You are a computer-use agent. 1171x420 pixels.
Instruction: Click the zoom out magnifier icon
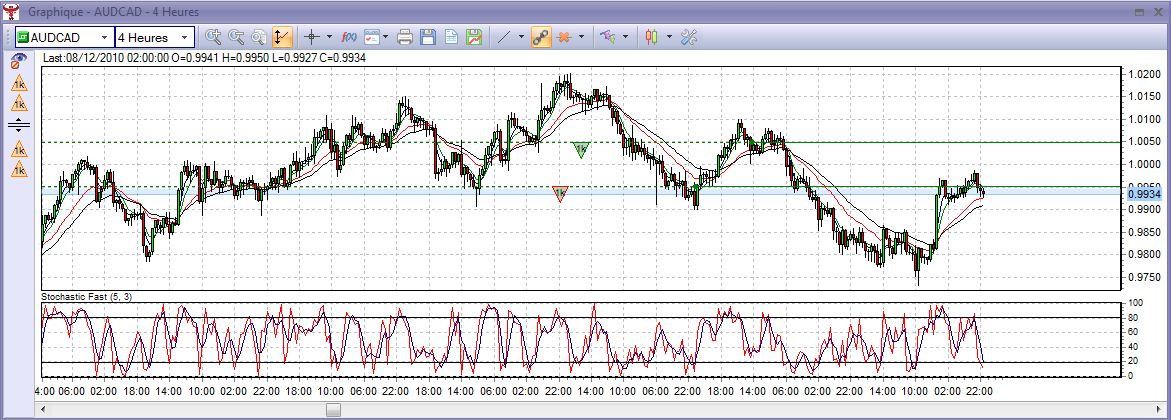[x=236, y=37]
